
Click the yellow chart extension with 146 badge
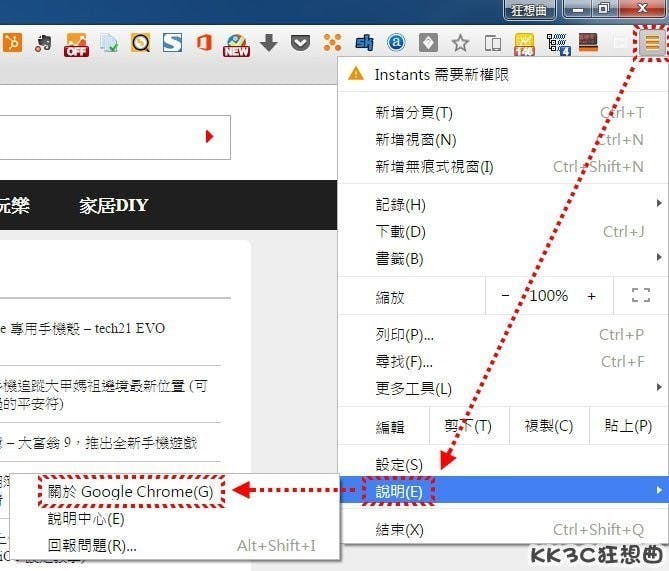point(524,44)
